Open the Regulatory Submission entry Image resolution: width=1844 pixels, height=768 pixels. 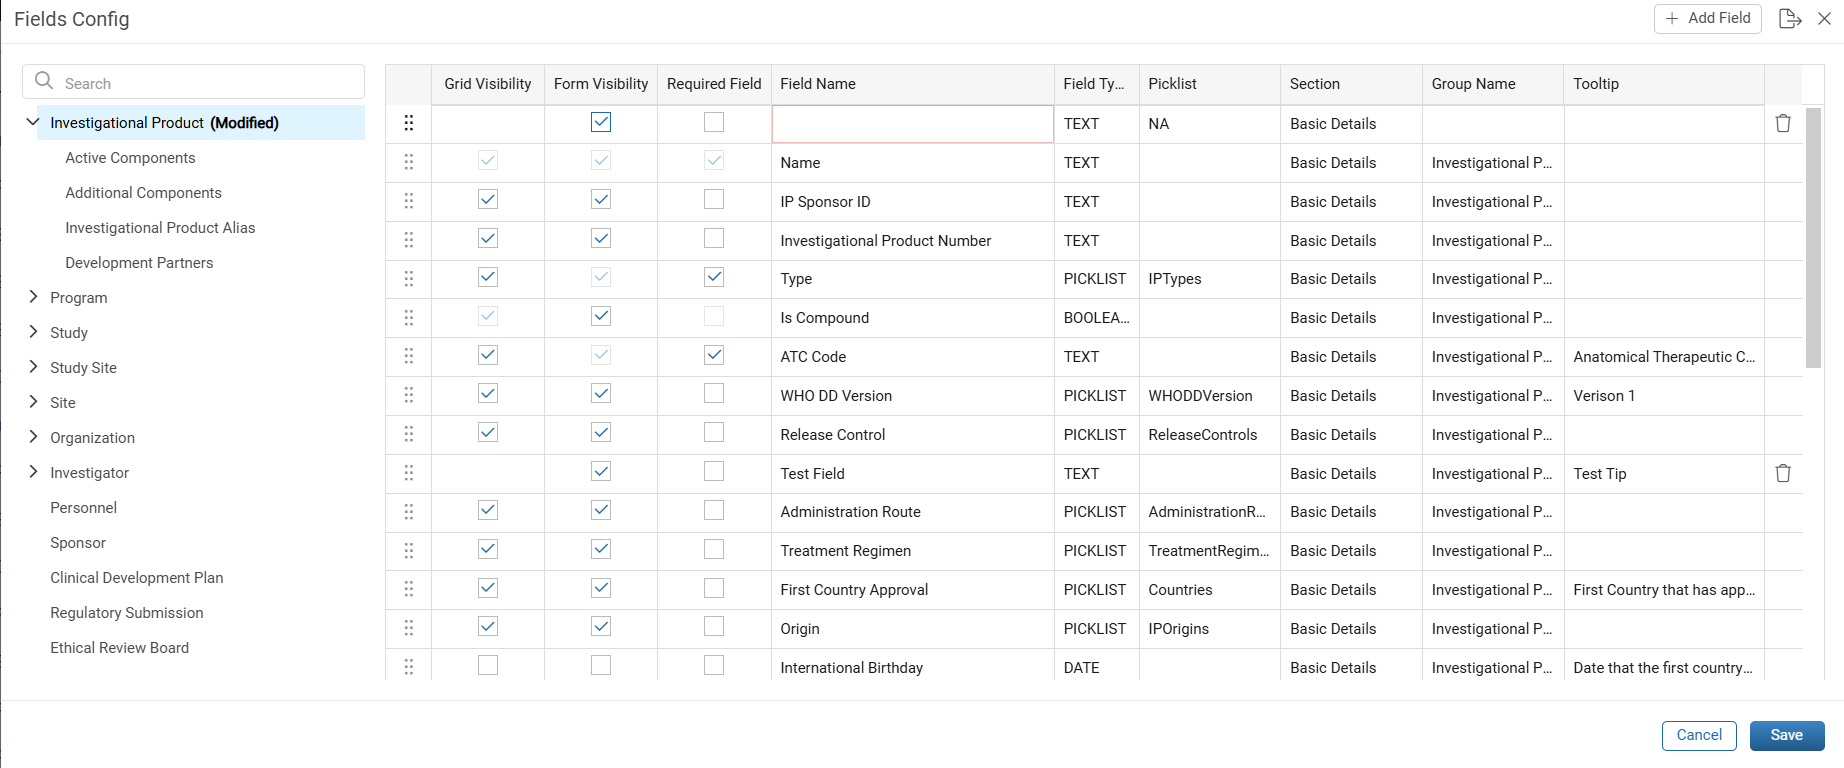[x=127, y=613]
